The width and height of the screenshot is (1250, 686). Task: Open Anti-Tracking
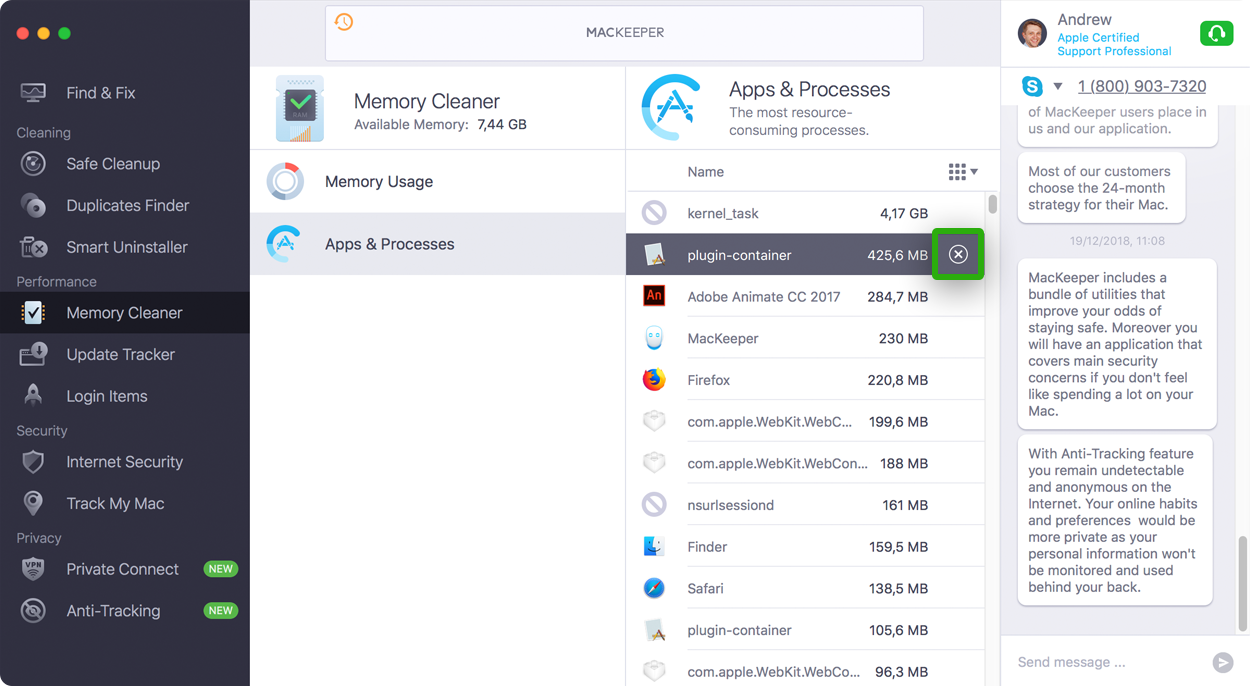pyautogui.click(x=113, y=611)
